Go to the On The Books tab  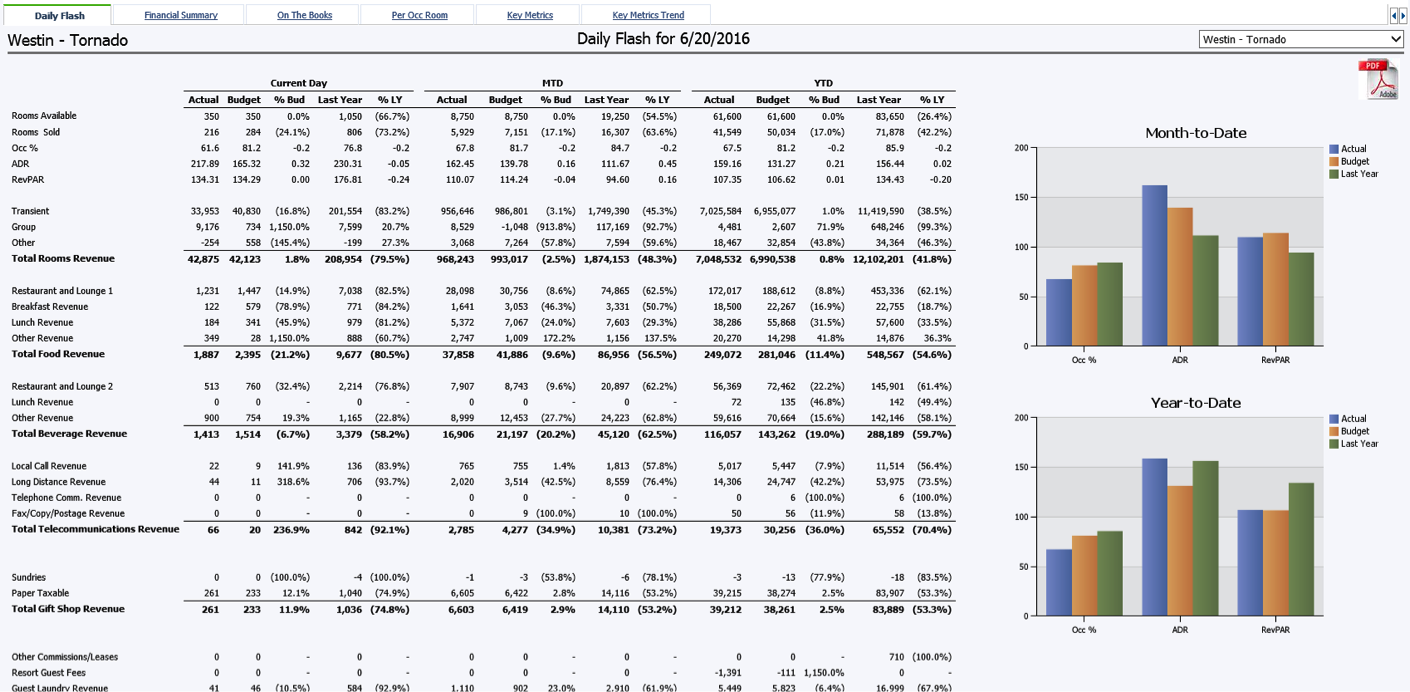pyautogui.click(x=304, y=15)
